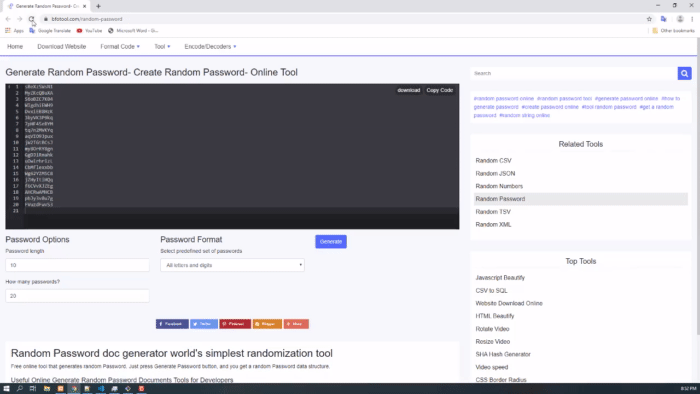Open Resize Video tool
The width and height of the screenshot is (700, 394).
(x=492, y=342)
